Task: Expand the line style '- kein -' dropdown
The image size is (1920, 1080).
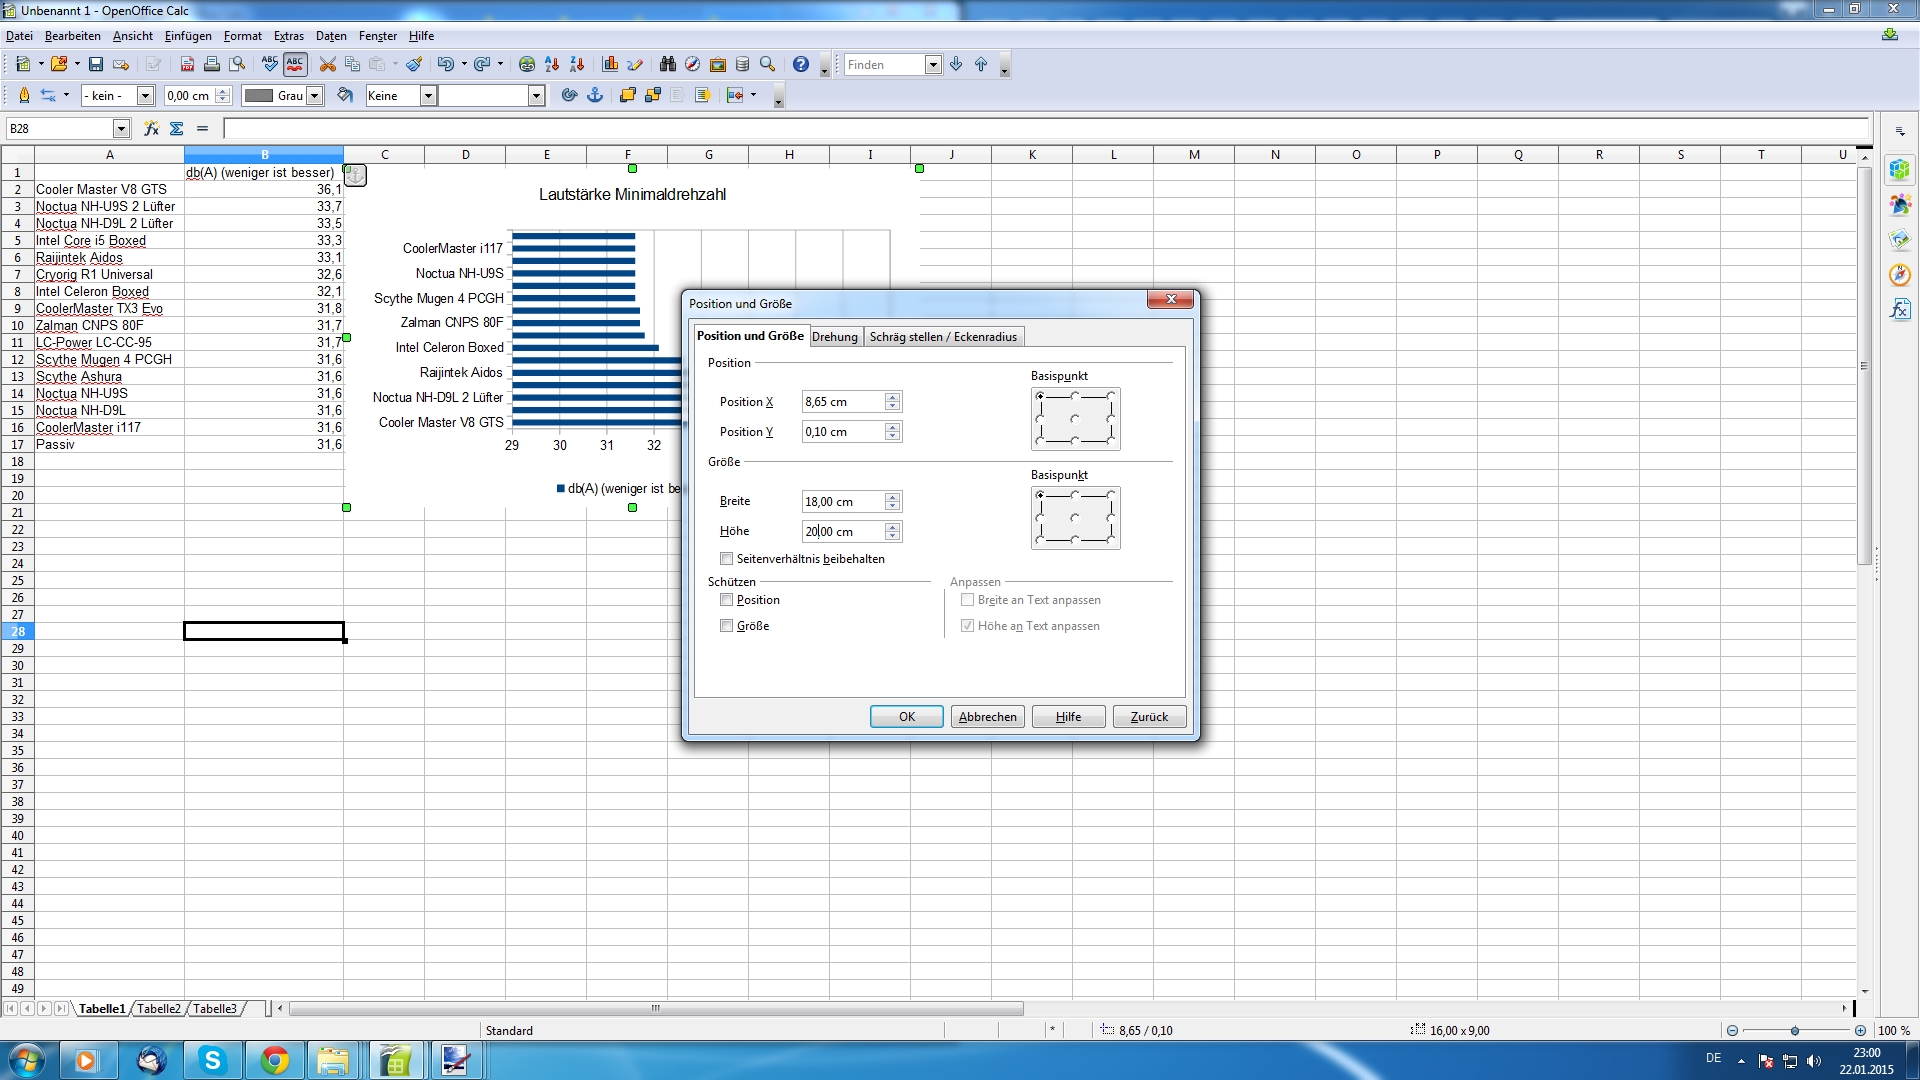Action: click(145, 96)
